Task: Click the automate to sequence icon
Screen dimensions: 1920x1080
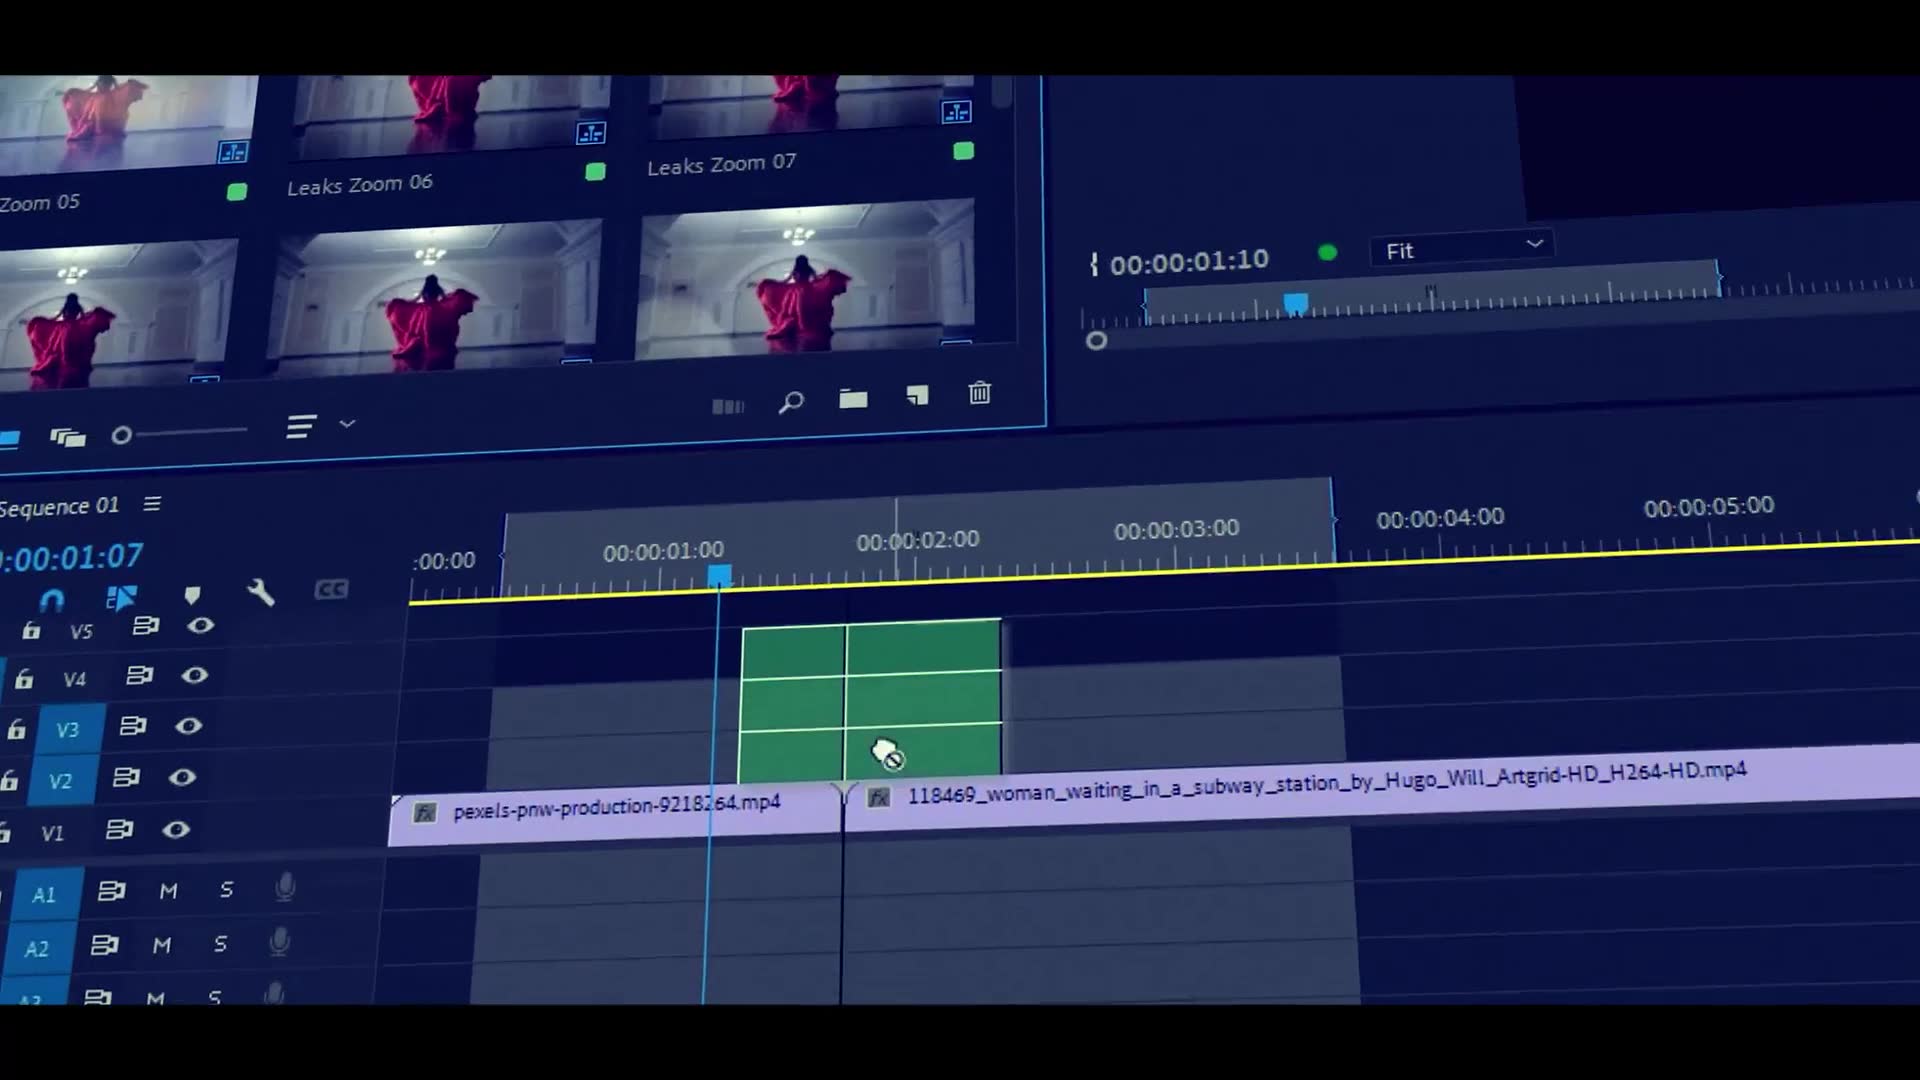Action: click(728, 406)
